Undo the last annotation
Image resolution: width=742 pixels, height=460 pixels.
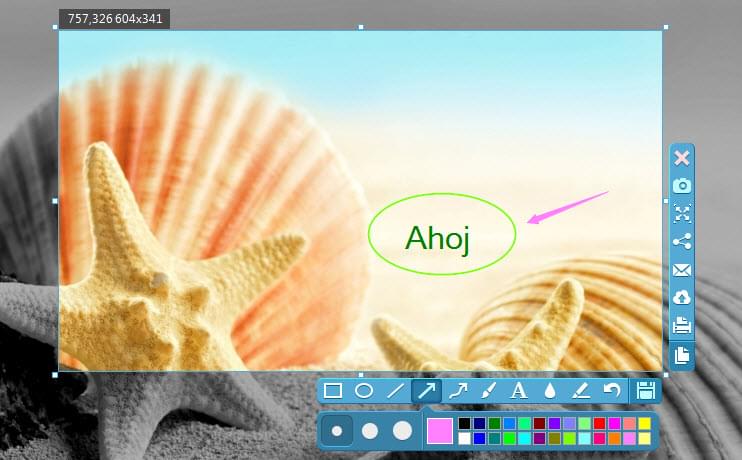pos(611,391)
